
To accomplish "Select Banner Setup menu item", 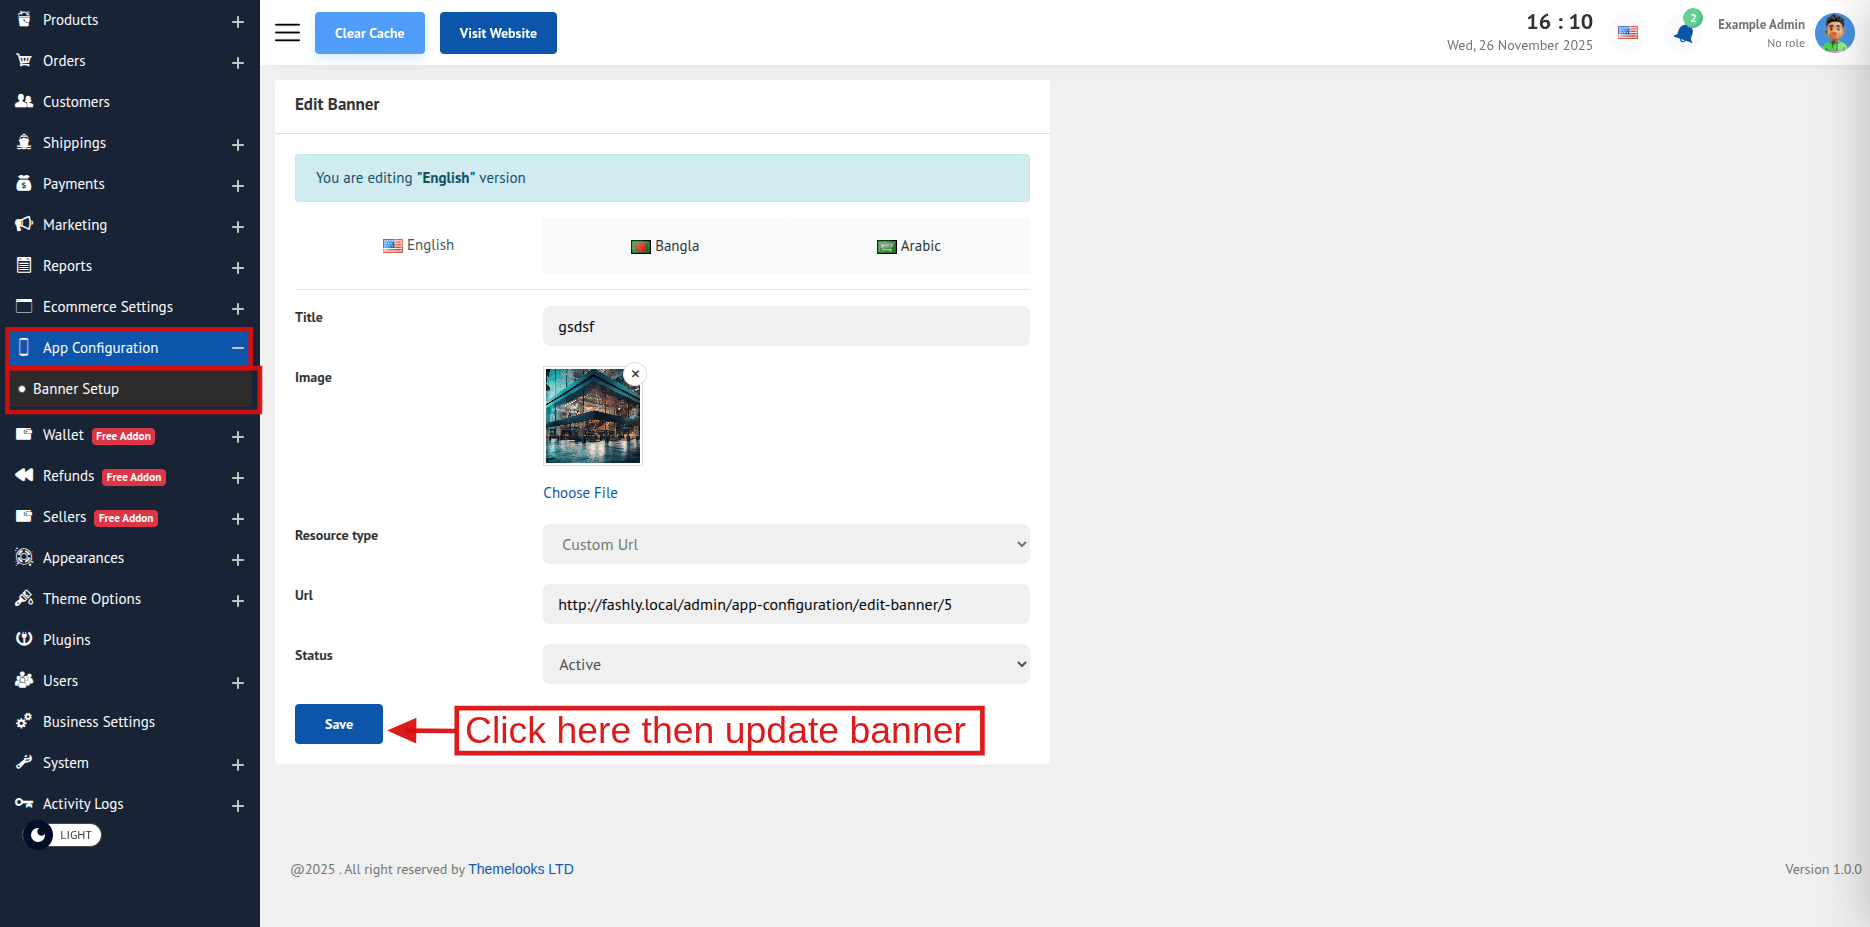I will pyautogui.click(x=76, y=389).
